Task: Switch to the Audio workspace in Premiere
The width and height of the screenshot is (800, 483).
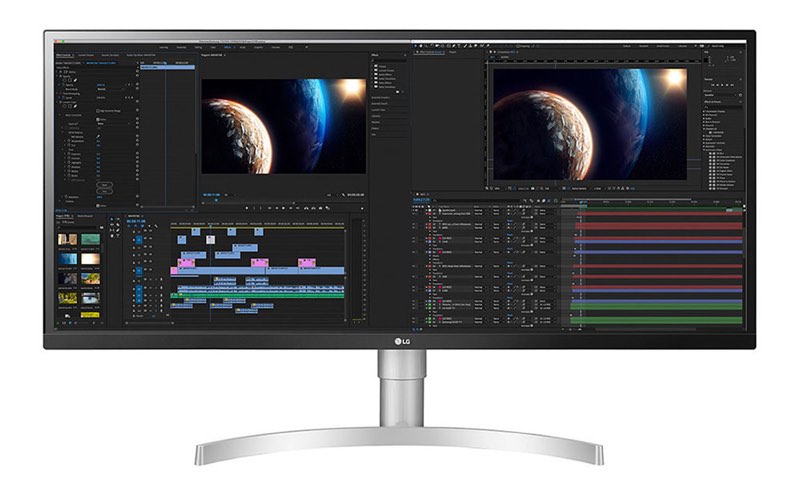Action: 242,47
